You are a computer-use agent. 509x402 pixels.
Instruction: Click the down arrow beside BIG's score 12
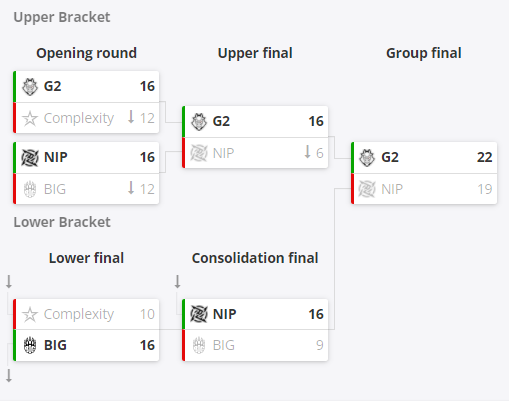(x=131, y=188)
